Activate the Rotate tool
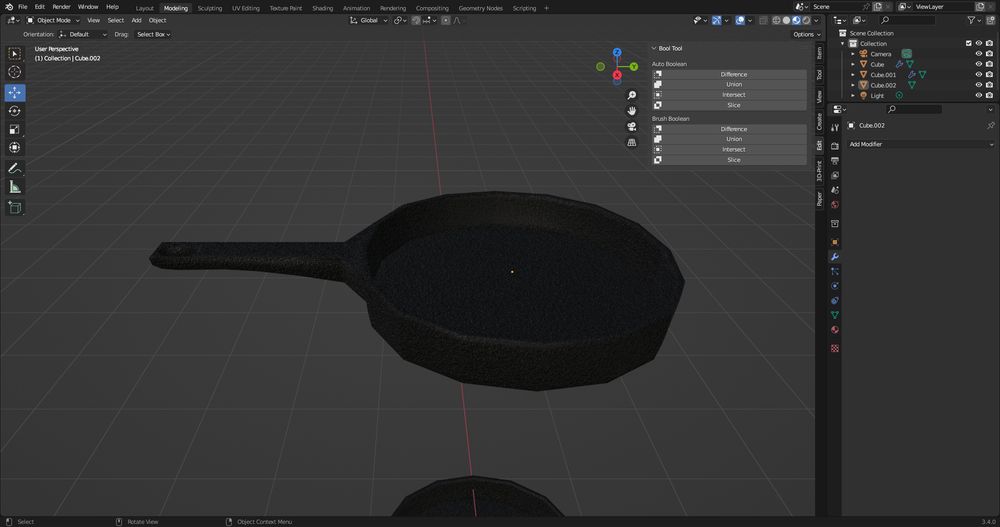This screenshot has height=527, width=1000. (15, 111)
